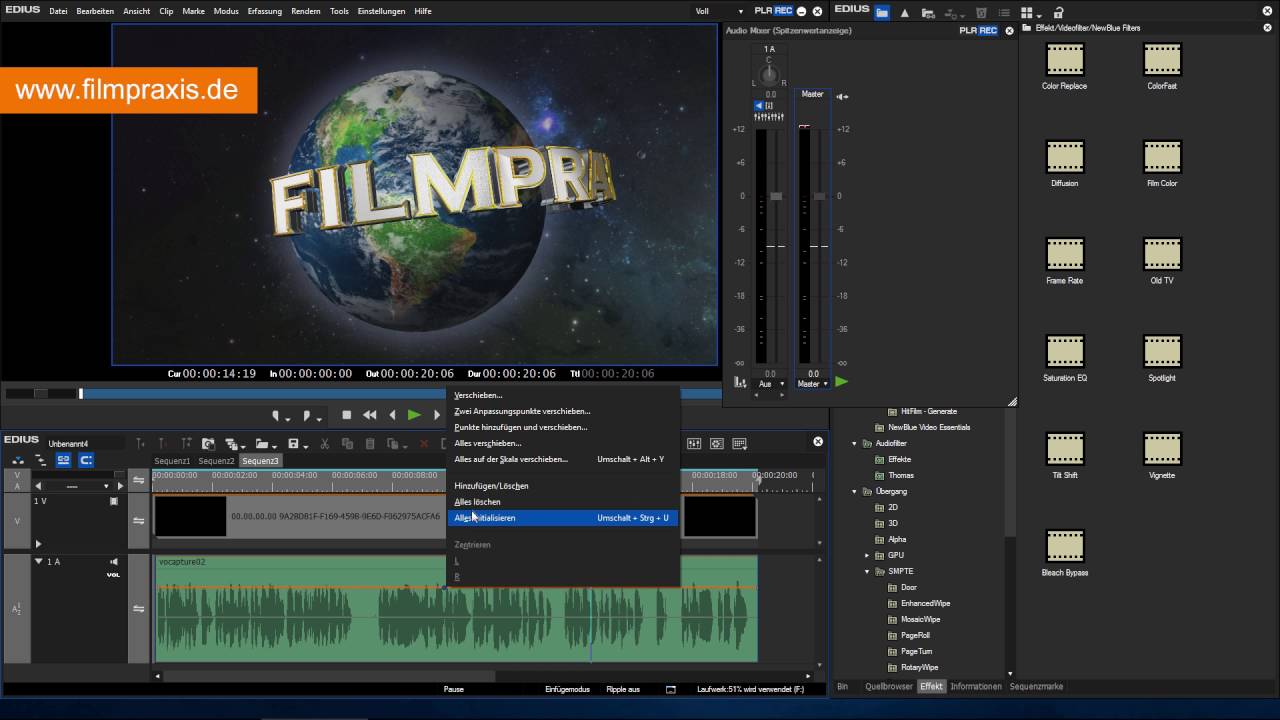Select the Alpha folder under Übergang
The width and height of the screenshot is (1280, 720).
897,539
